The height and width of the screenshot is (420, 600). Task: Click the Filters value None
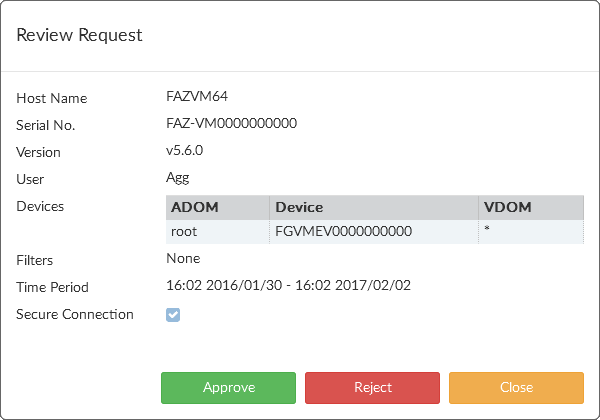tap(183, 258)
